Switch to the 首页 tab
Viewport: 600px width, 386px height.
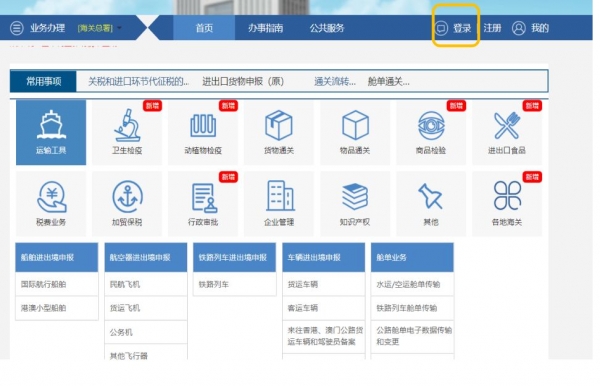(204, 28)
